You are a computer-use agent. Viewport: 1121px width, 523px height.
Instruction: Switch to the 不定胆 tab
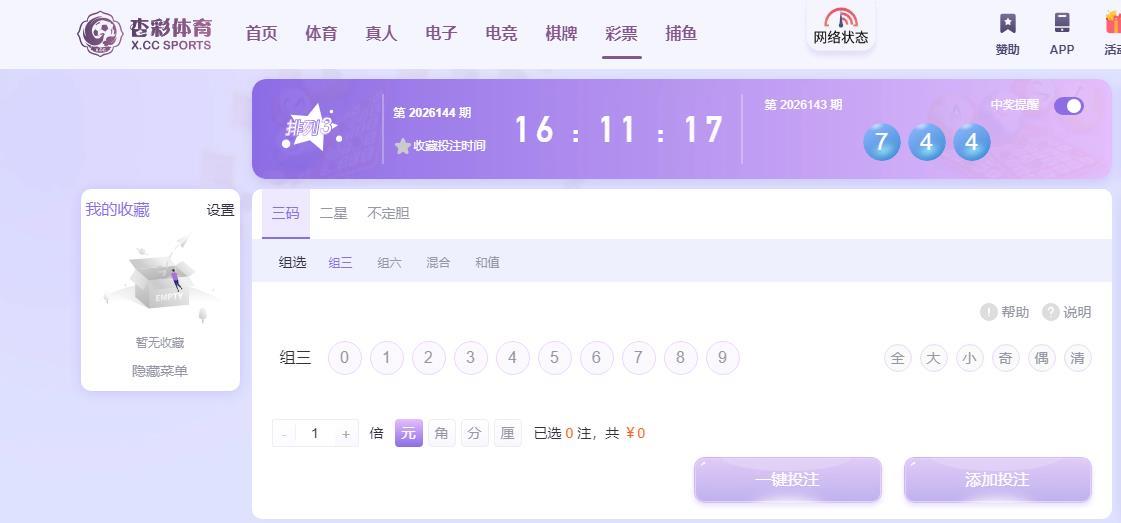pos(388,214)
